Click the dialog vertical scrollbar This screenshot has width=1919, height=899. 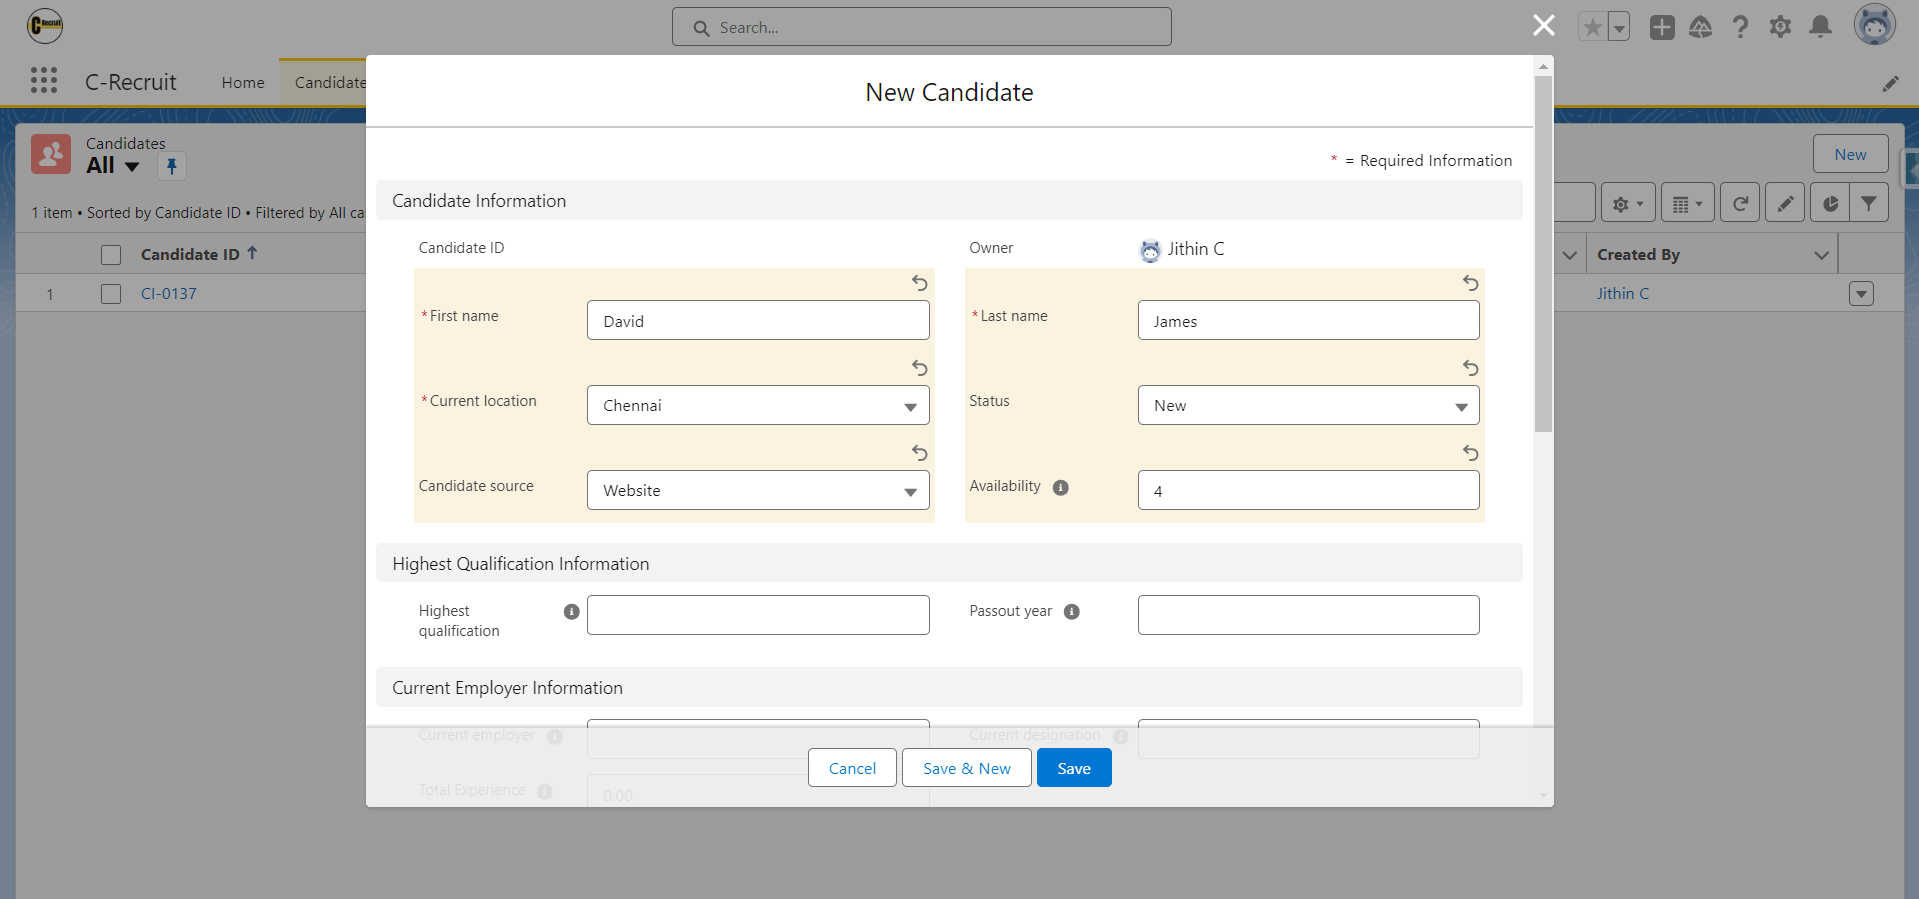[1543, 252]
